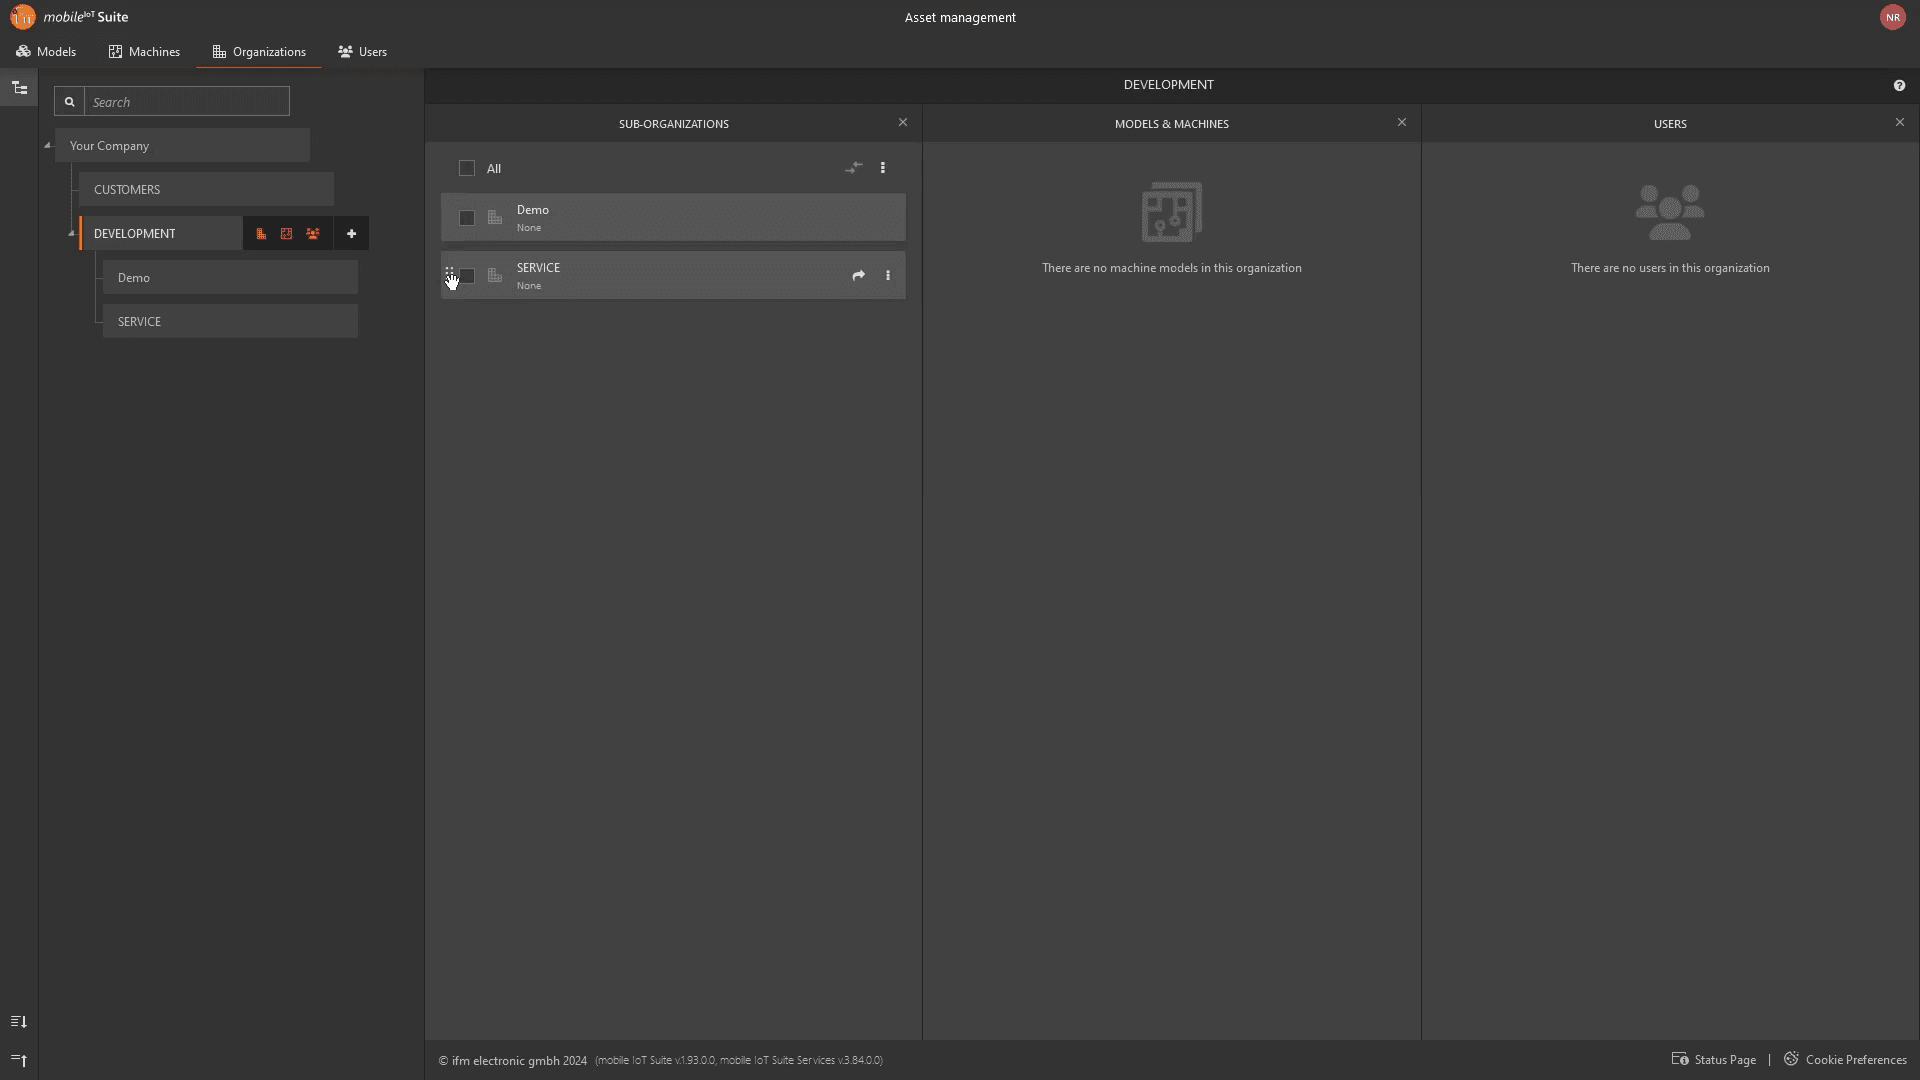This screenshot has height=1080, width=1920.
Task: Toggle sub-organizations icon on DEVELOPMENT node
Action: pyautogui.click(x=261, y=234)
